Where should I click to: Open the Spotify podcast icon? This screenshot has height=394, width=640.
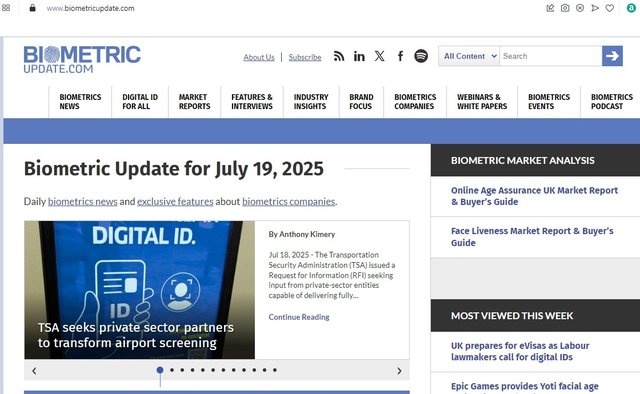pyautogui.click(x=421, y=56)
